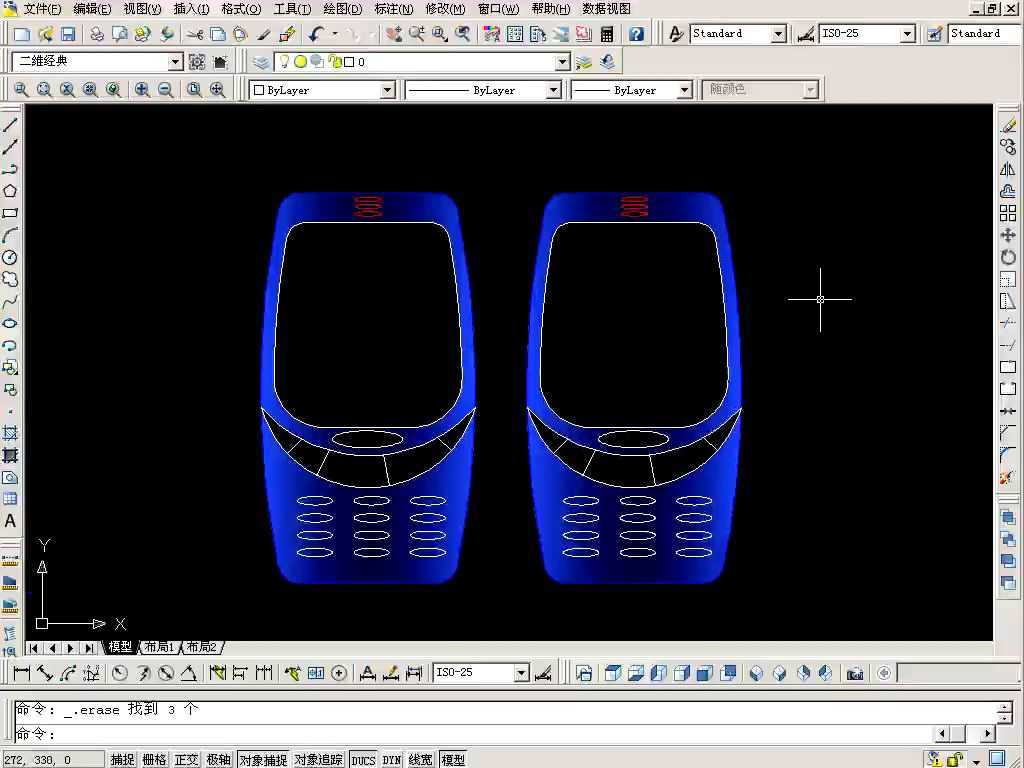Click the Help question mark icon
This screenshot has width=1024, height=768.
click(x=636, y=34)
